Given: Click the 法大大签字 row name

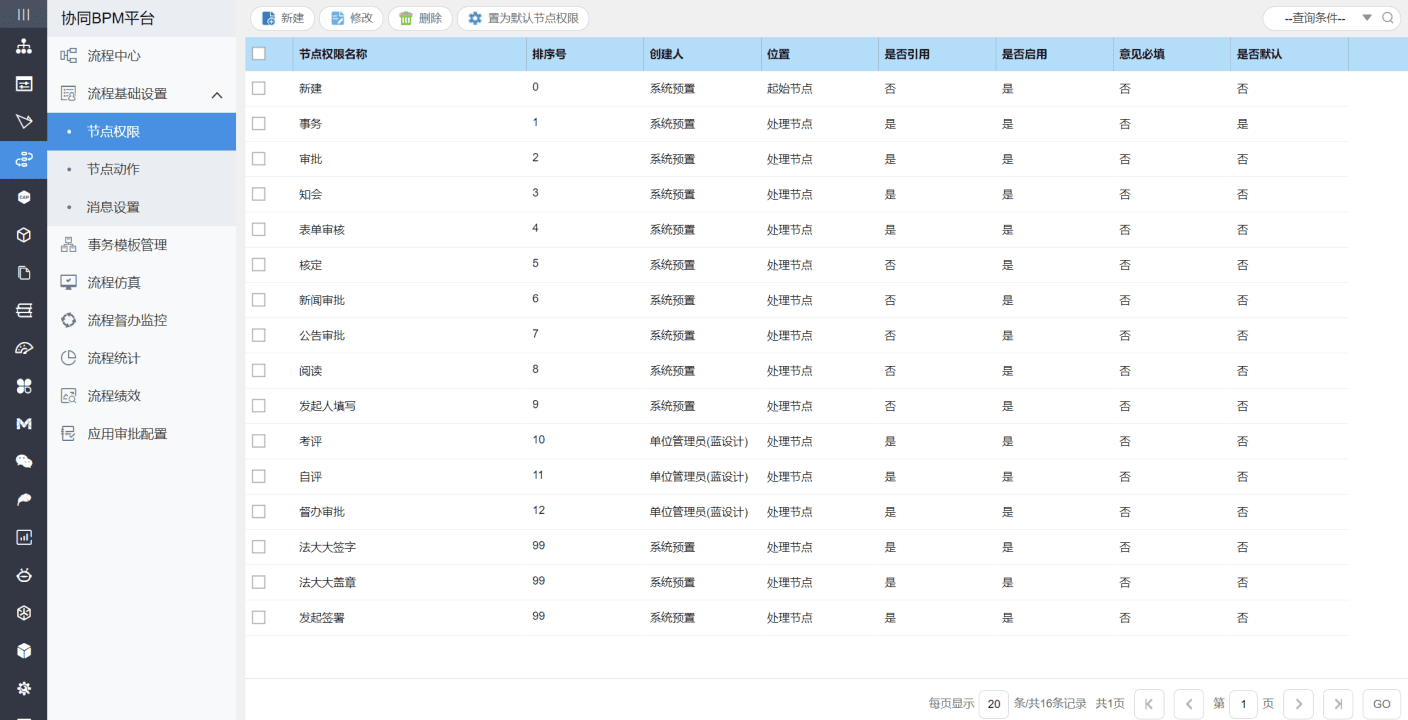Looking at the screenshot, I should 327,547.
